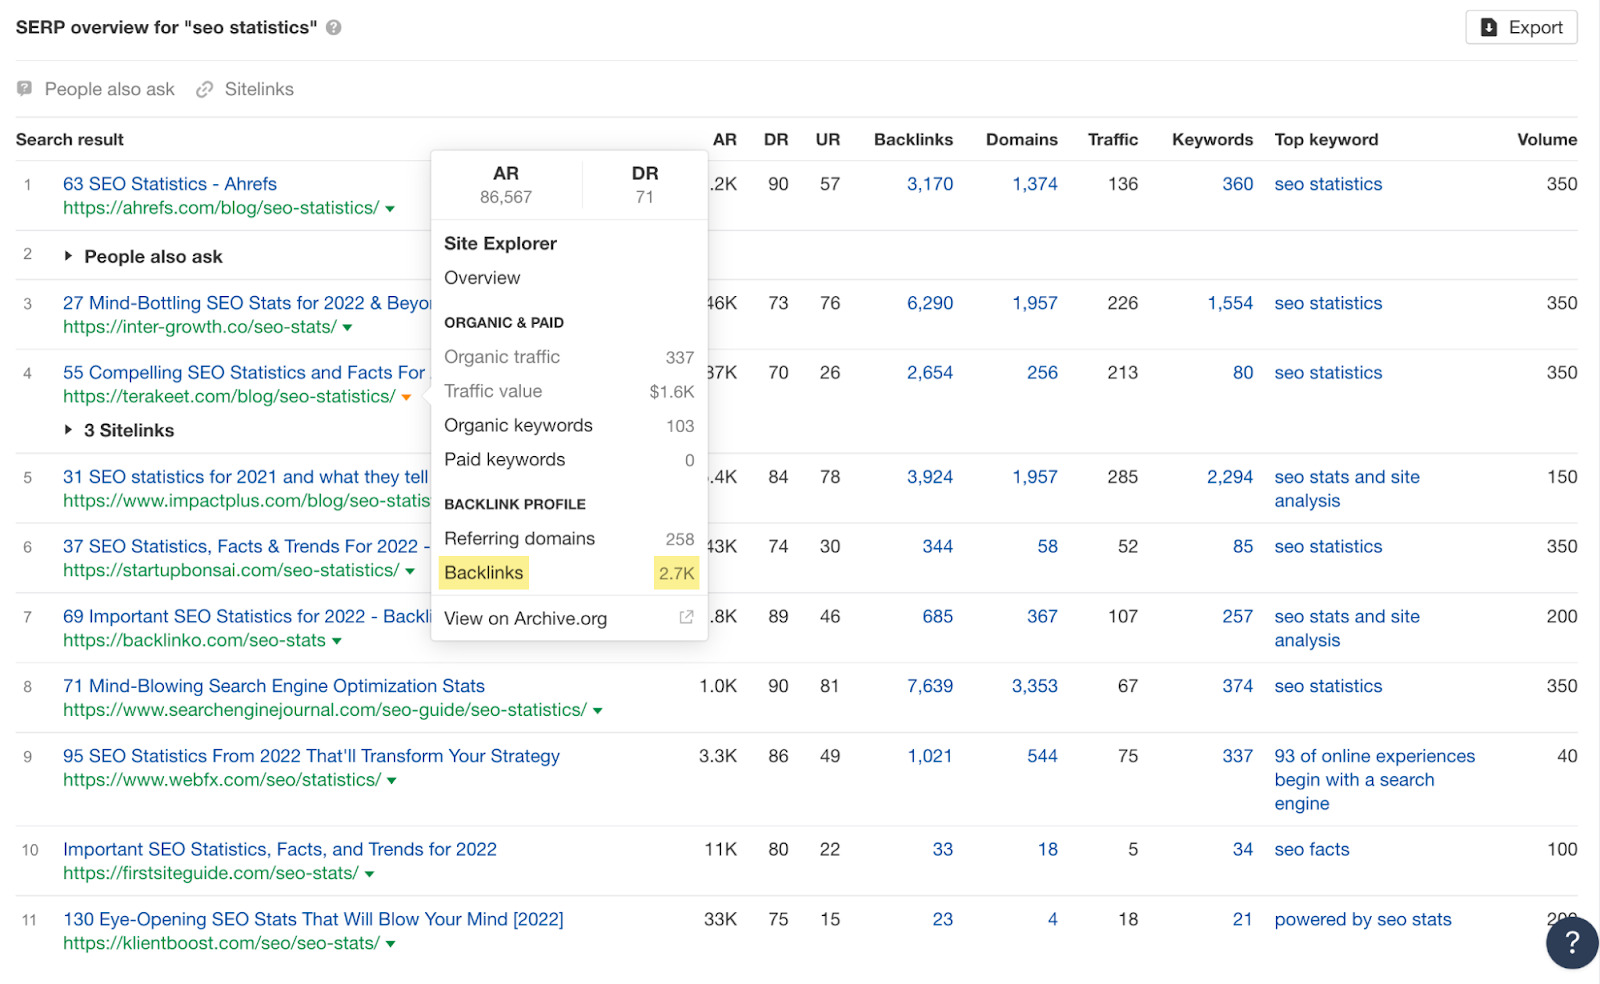Screen dimensions: 1600x984
Task: Select Overview in Site Explorer menu
Action: click(x=482, y=278)
